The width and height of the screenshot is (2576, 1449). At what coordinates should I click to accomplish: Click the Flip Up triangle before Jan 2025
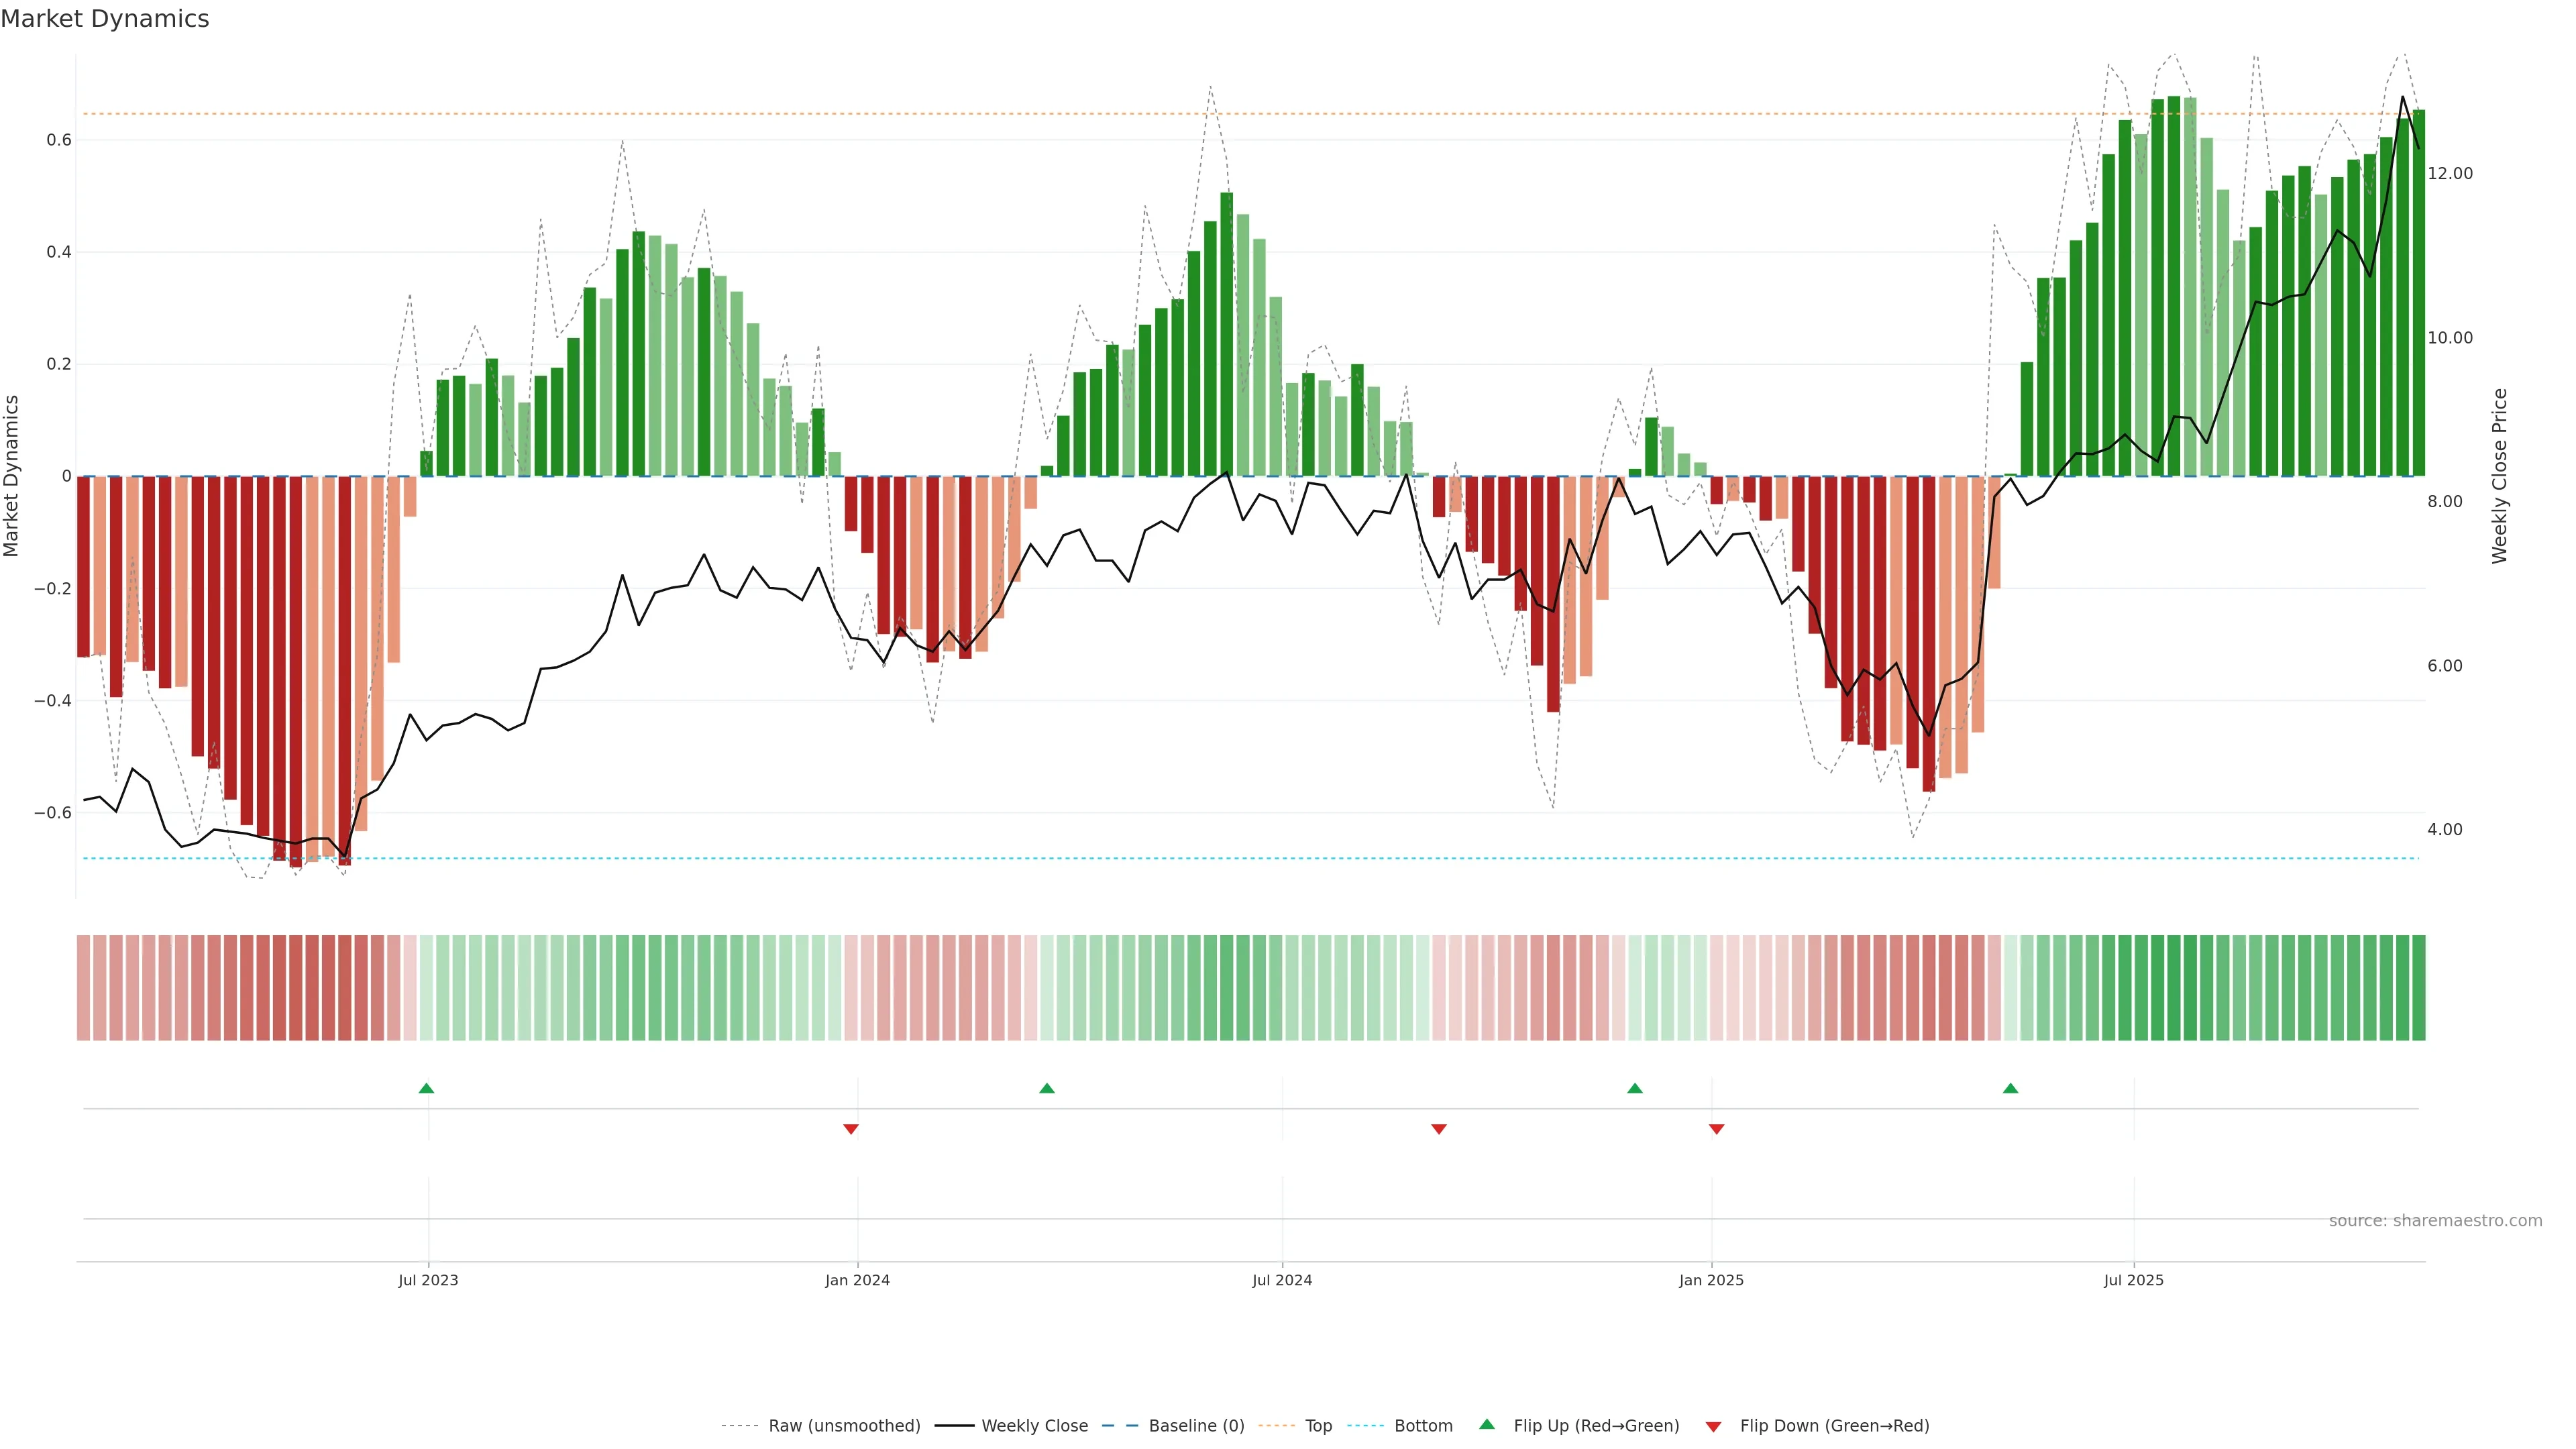point(1635,1088)
